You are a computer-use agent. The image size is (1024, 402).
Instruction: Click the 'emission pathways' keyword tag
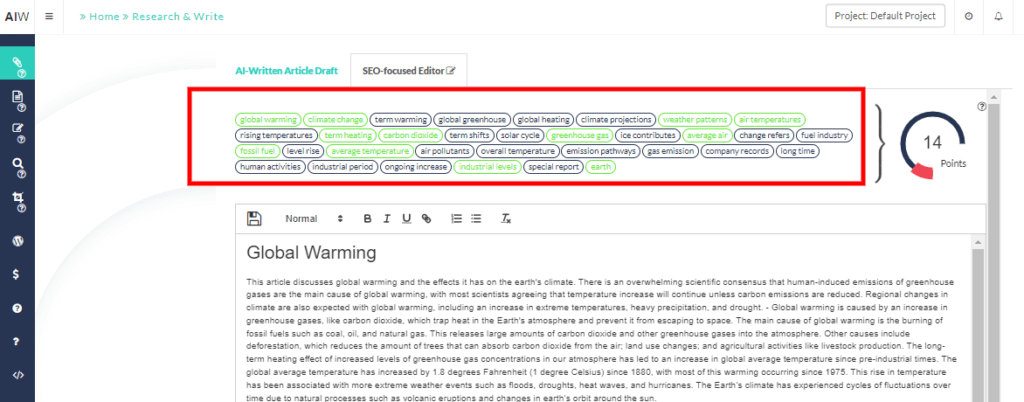pos(601,151)
